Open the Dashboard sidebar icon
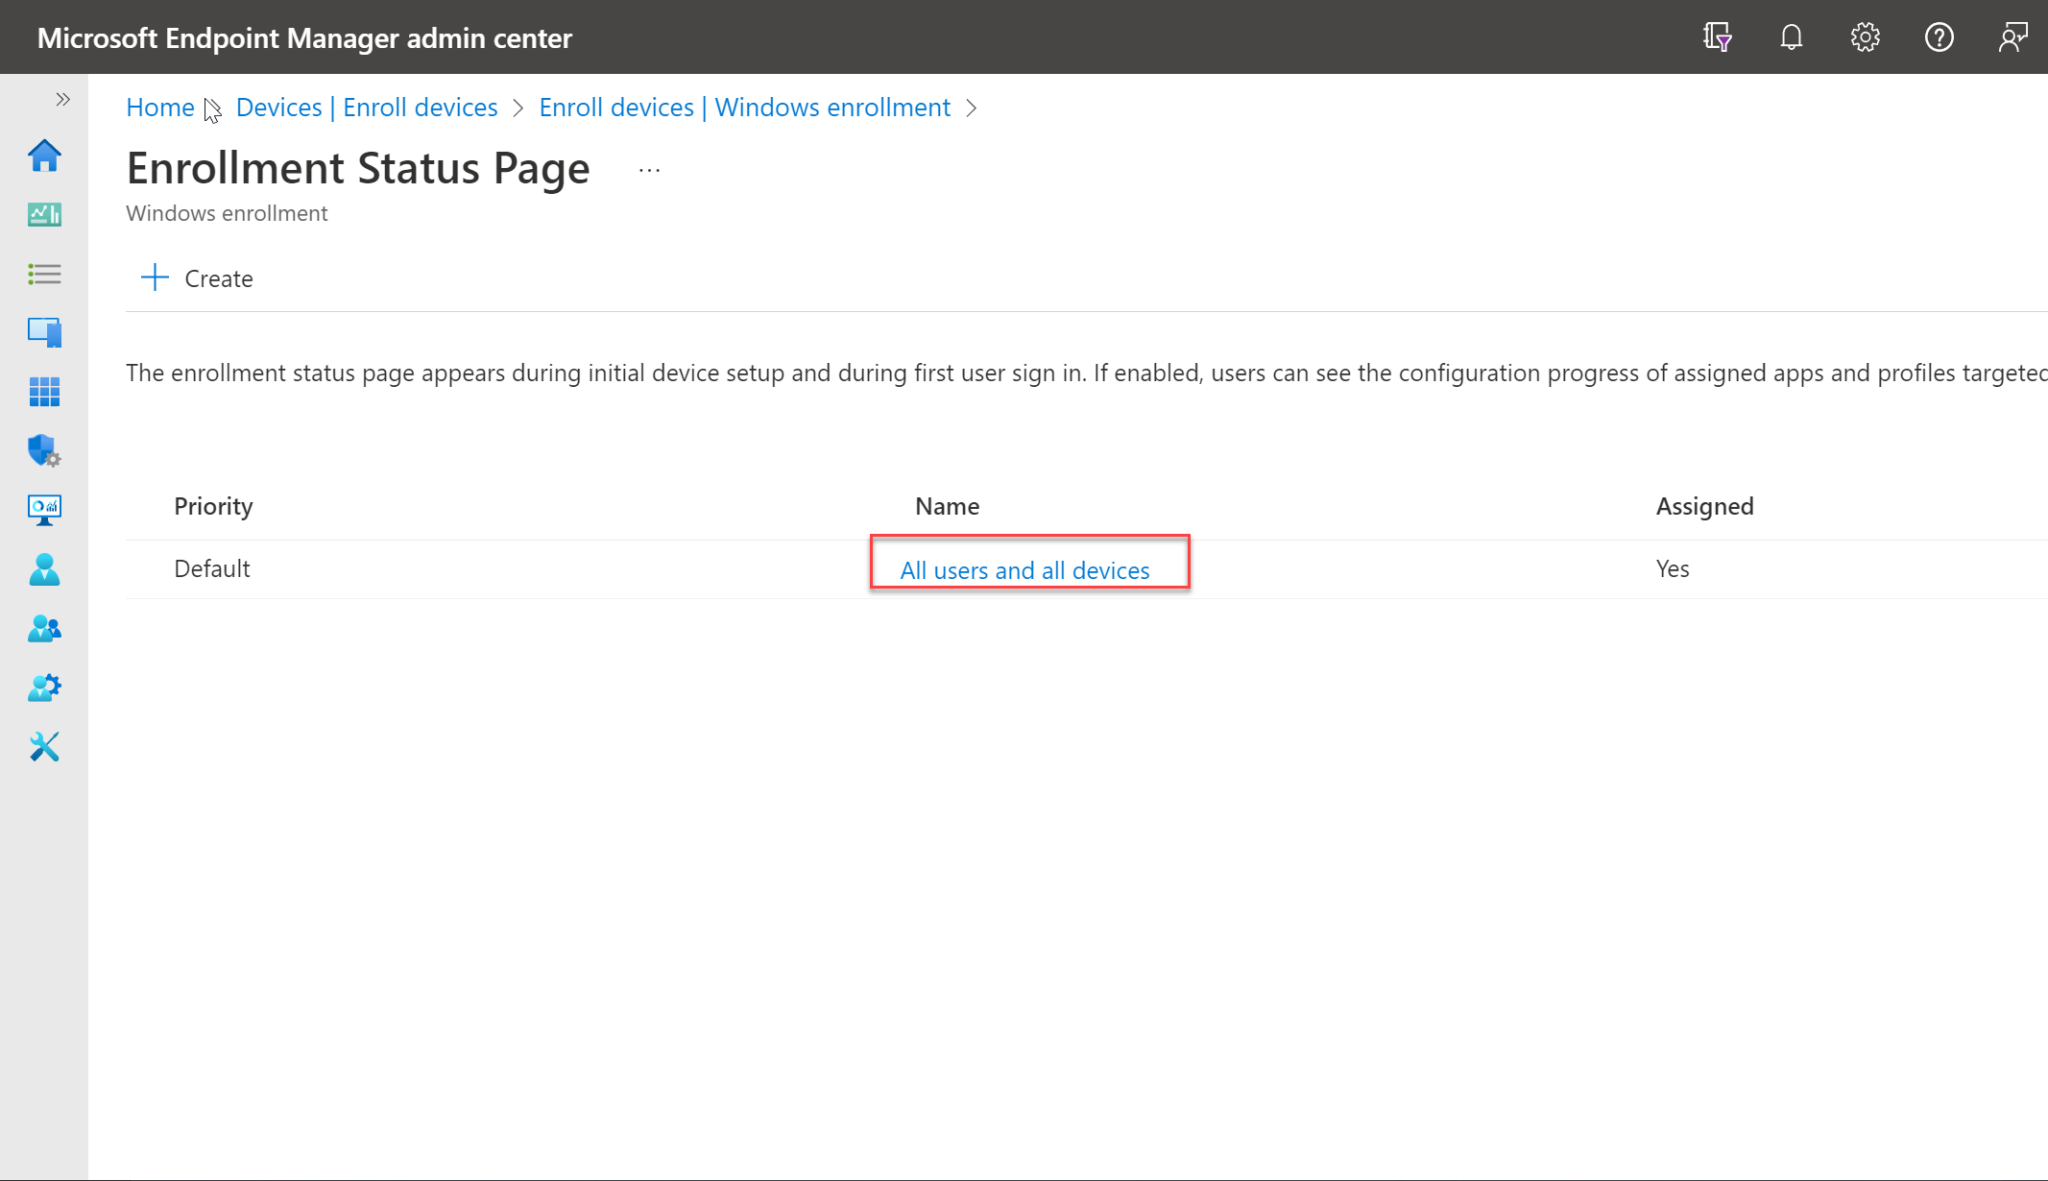 pos(44,214)
